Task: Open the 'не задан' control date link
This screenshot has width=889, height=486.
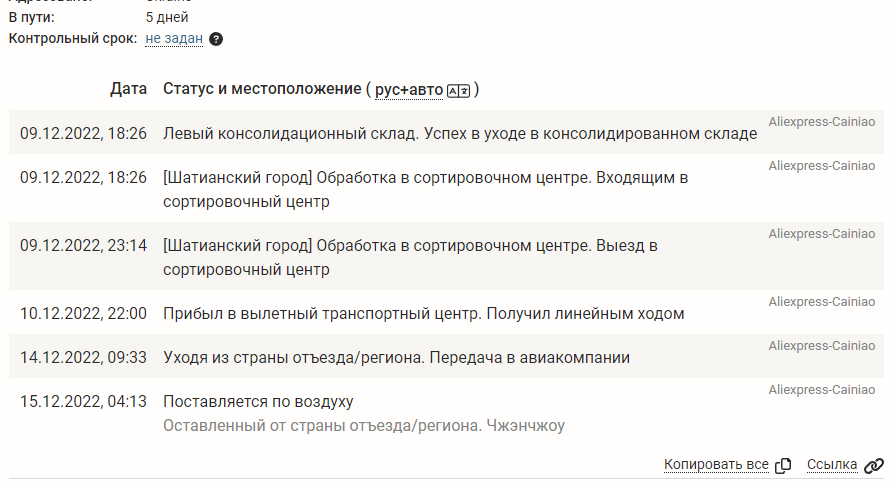Action: 174,39
